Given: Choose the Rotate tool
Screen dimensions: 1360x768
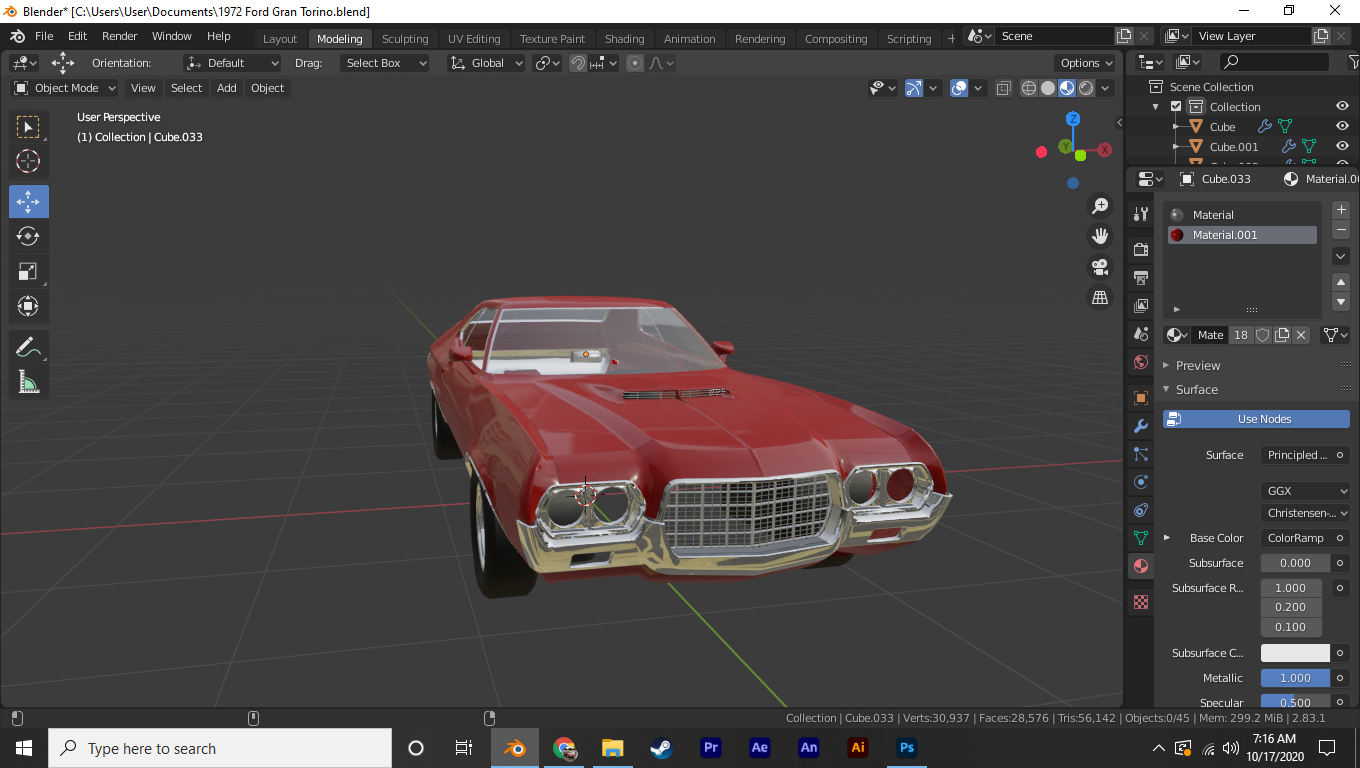Looking at the screenshot, I should pos(28,236).
